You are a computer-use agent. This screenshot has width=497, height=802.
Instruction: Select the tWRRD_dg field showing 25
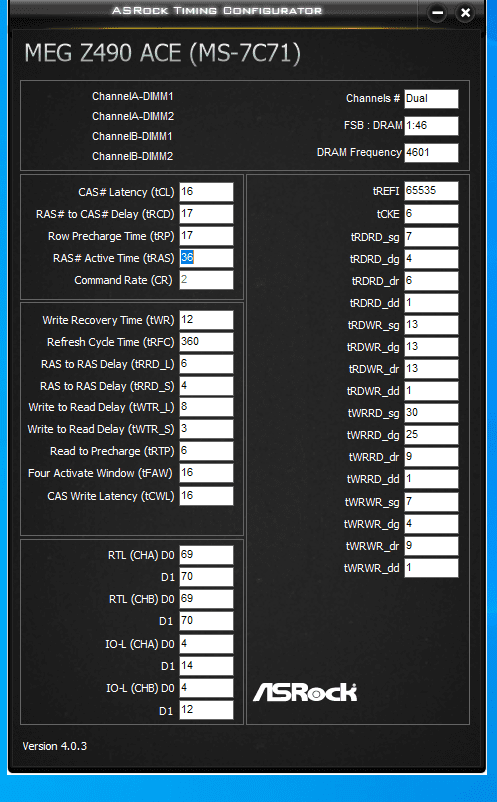coord(431,435)
